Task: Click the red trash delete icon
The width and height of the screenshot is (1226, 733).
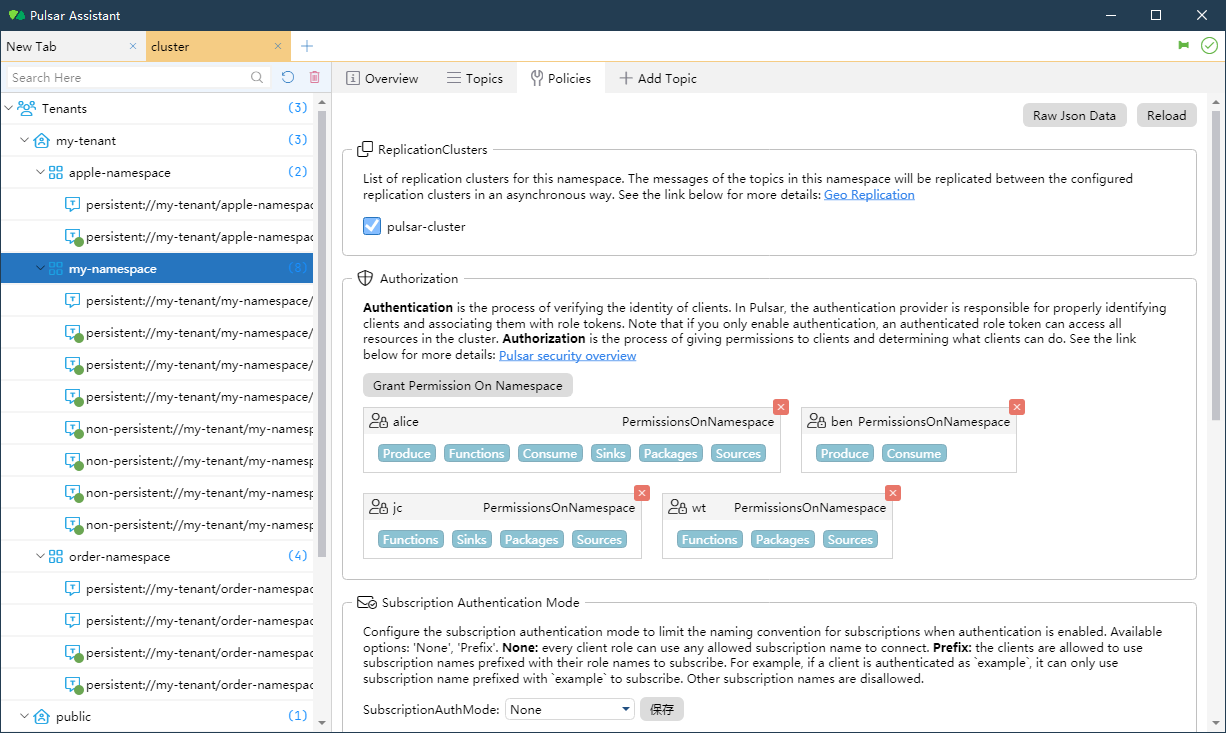Action: (x=314, y=77)
